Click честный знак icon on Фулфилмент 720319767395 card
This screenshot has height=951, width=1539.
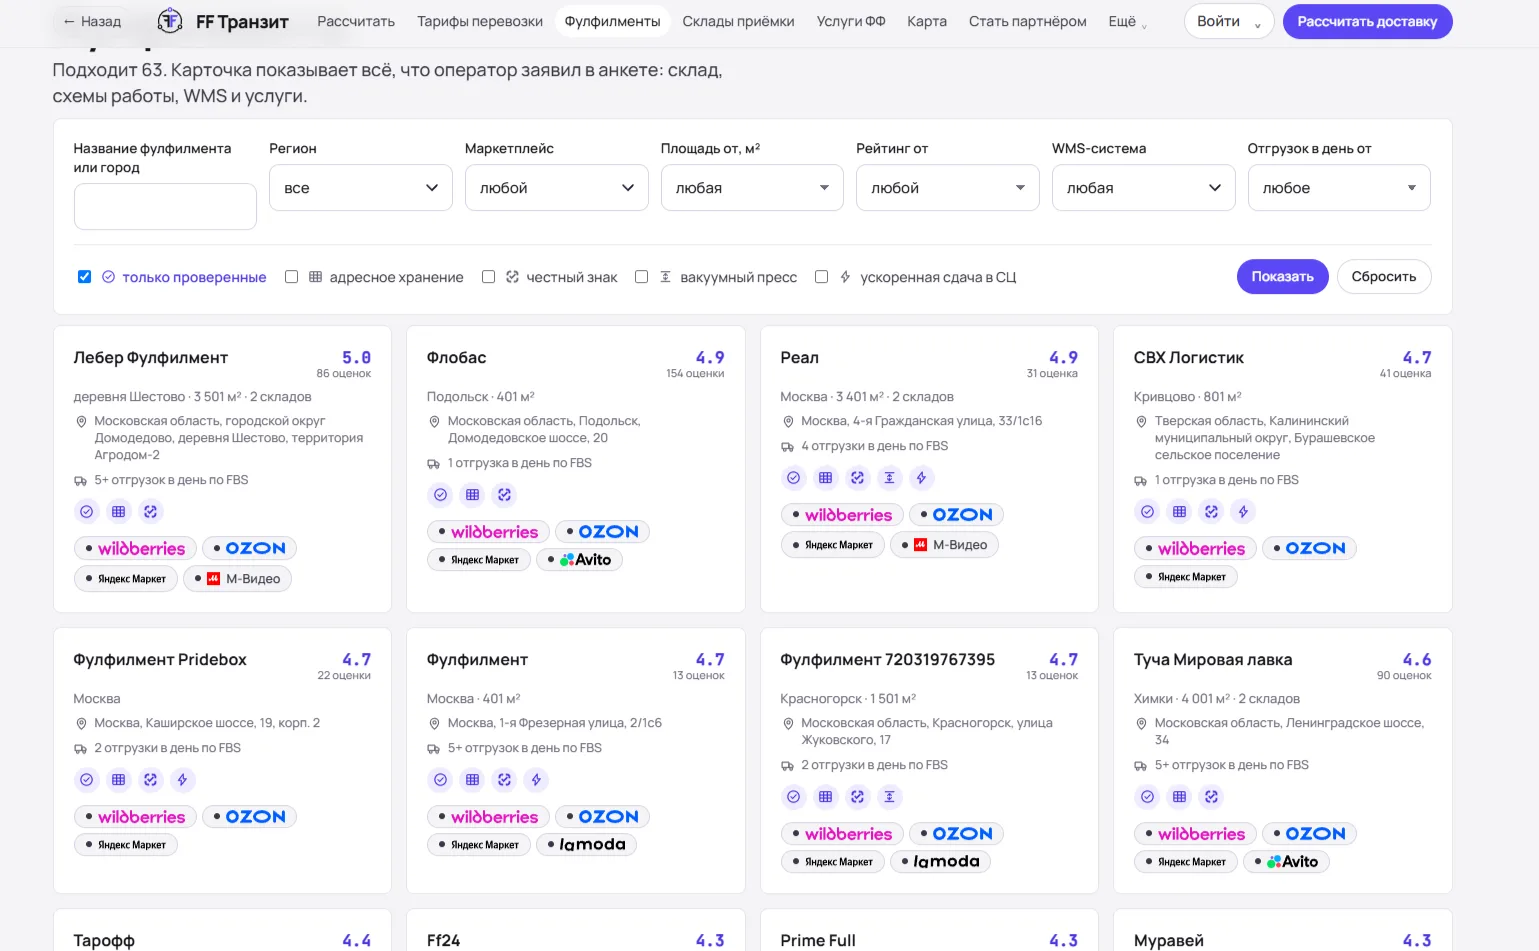pyautogui.click(x=857, y=797)
